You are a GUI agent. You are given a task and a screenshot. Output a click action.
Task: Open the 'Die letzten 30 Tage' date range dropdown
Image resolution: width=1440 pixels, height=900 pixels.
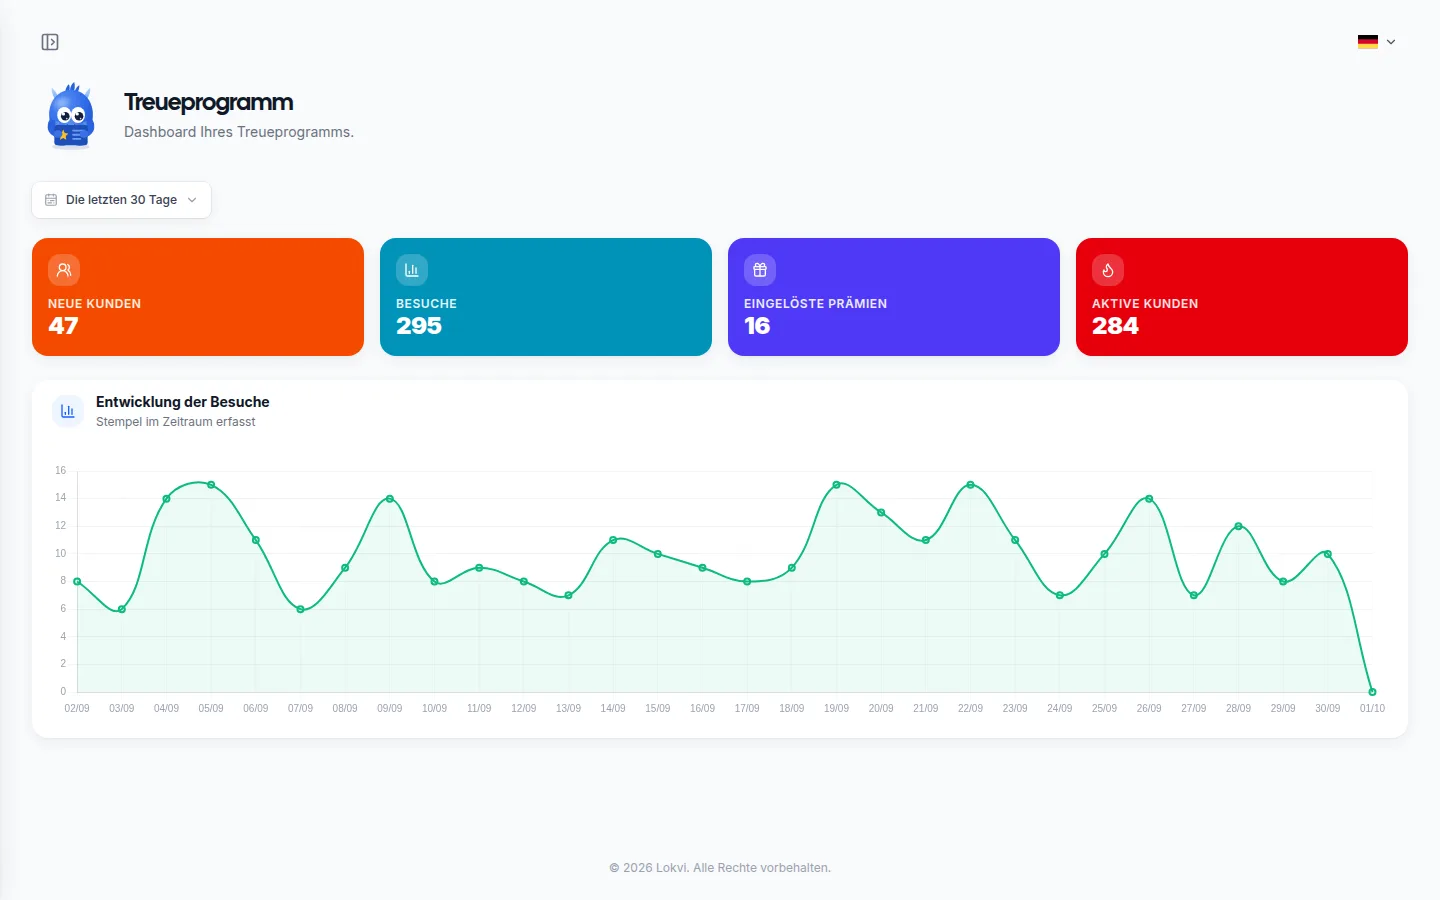(x=121, y=200)
